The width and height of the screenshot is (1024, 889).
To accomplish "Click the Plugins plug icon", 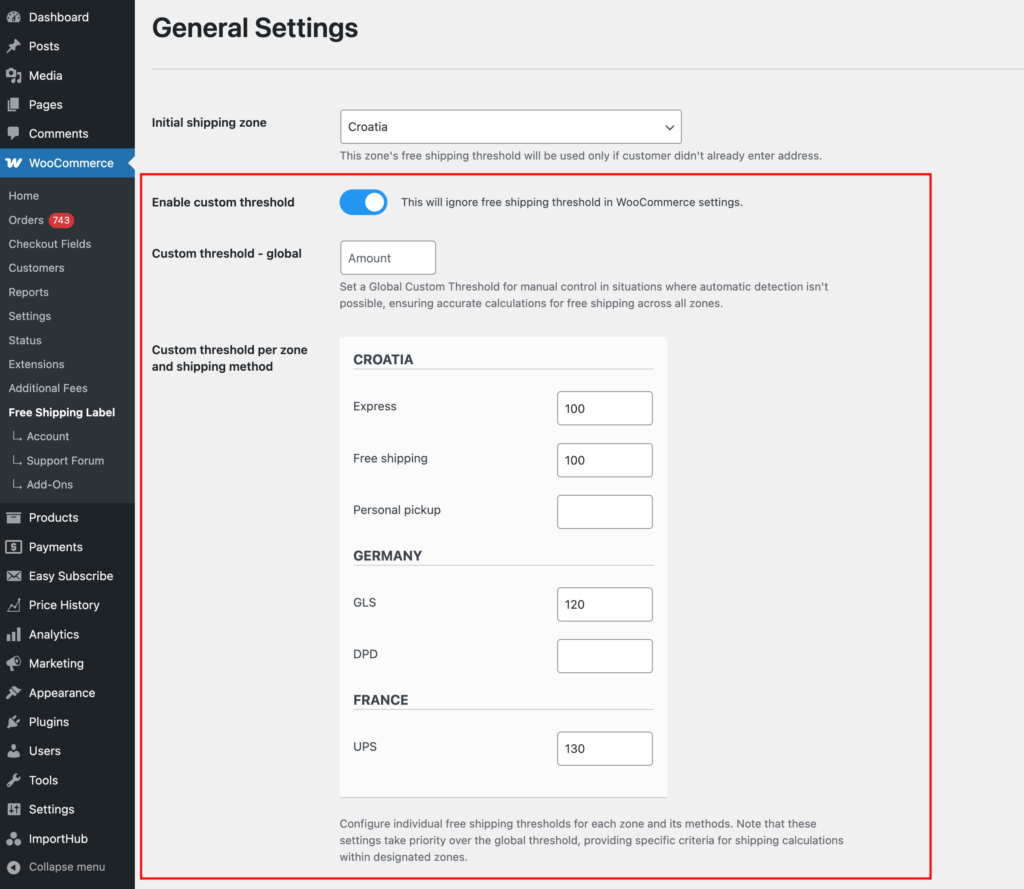I will (14, 722).
